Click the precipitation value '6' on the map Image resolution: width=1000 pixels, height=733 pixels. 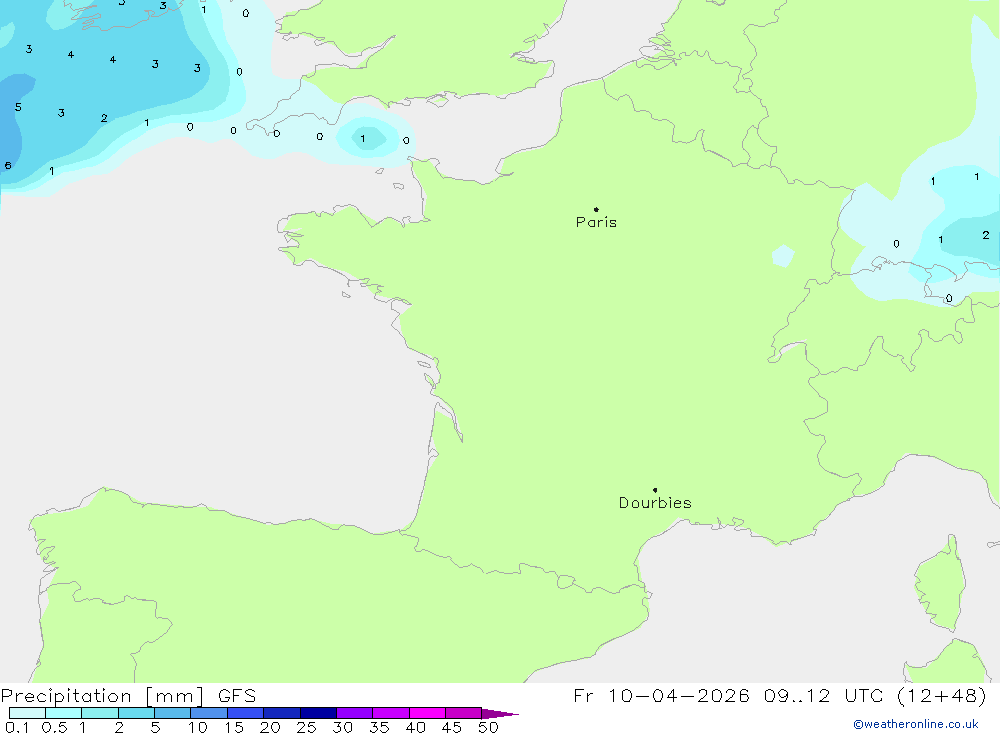(8, 166)
